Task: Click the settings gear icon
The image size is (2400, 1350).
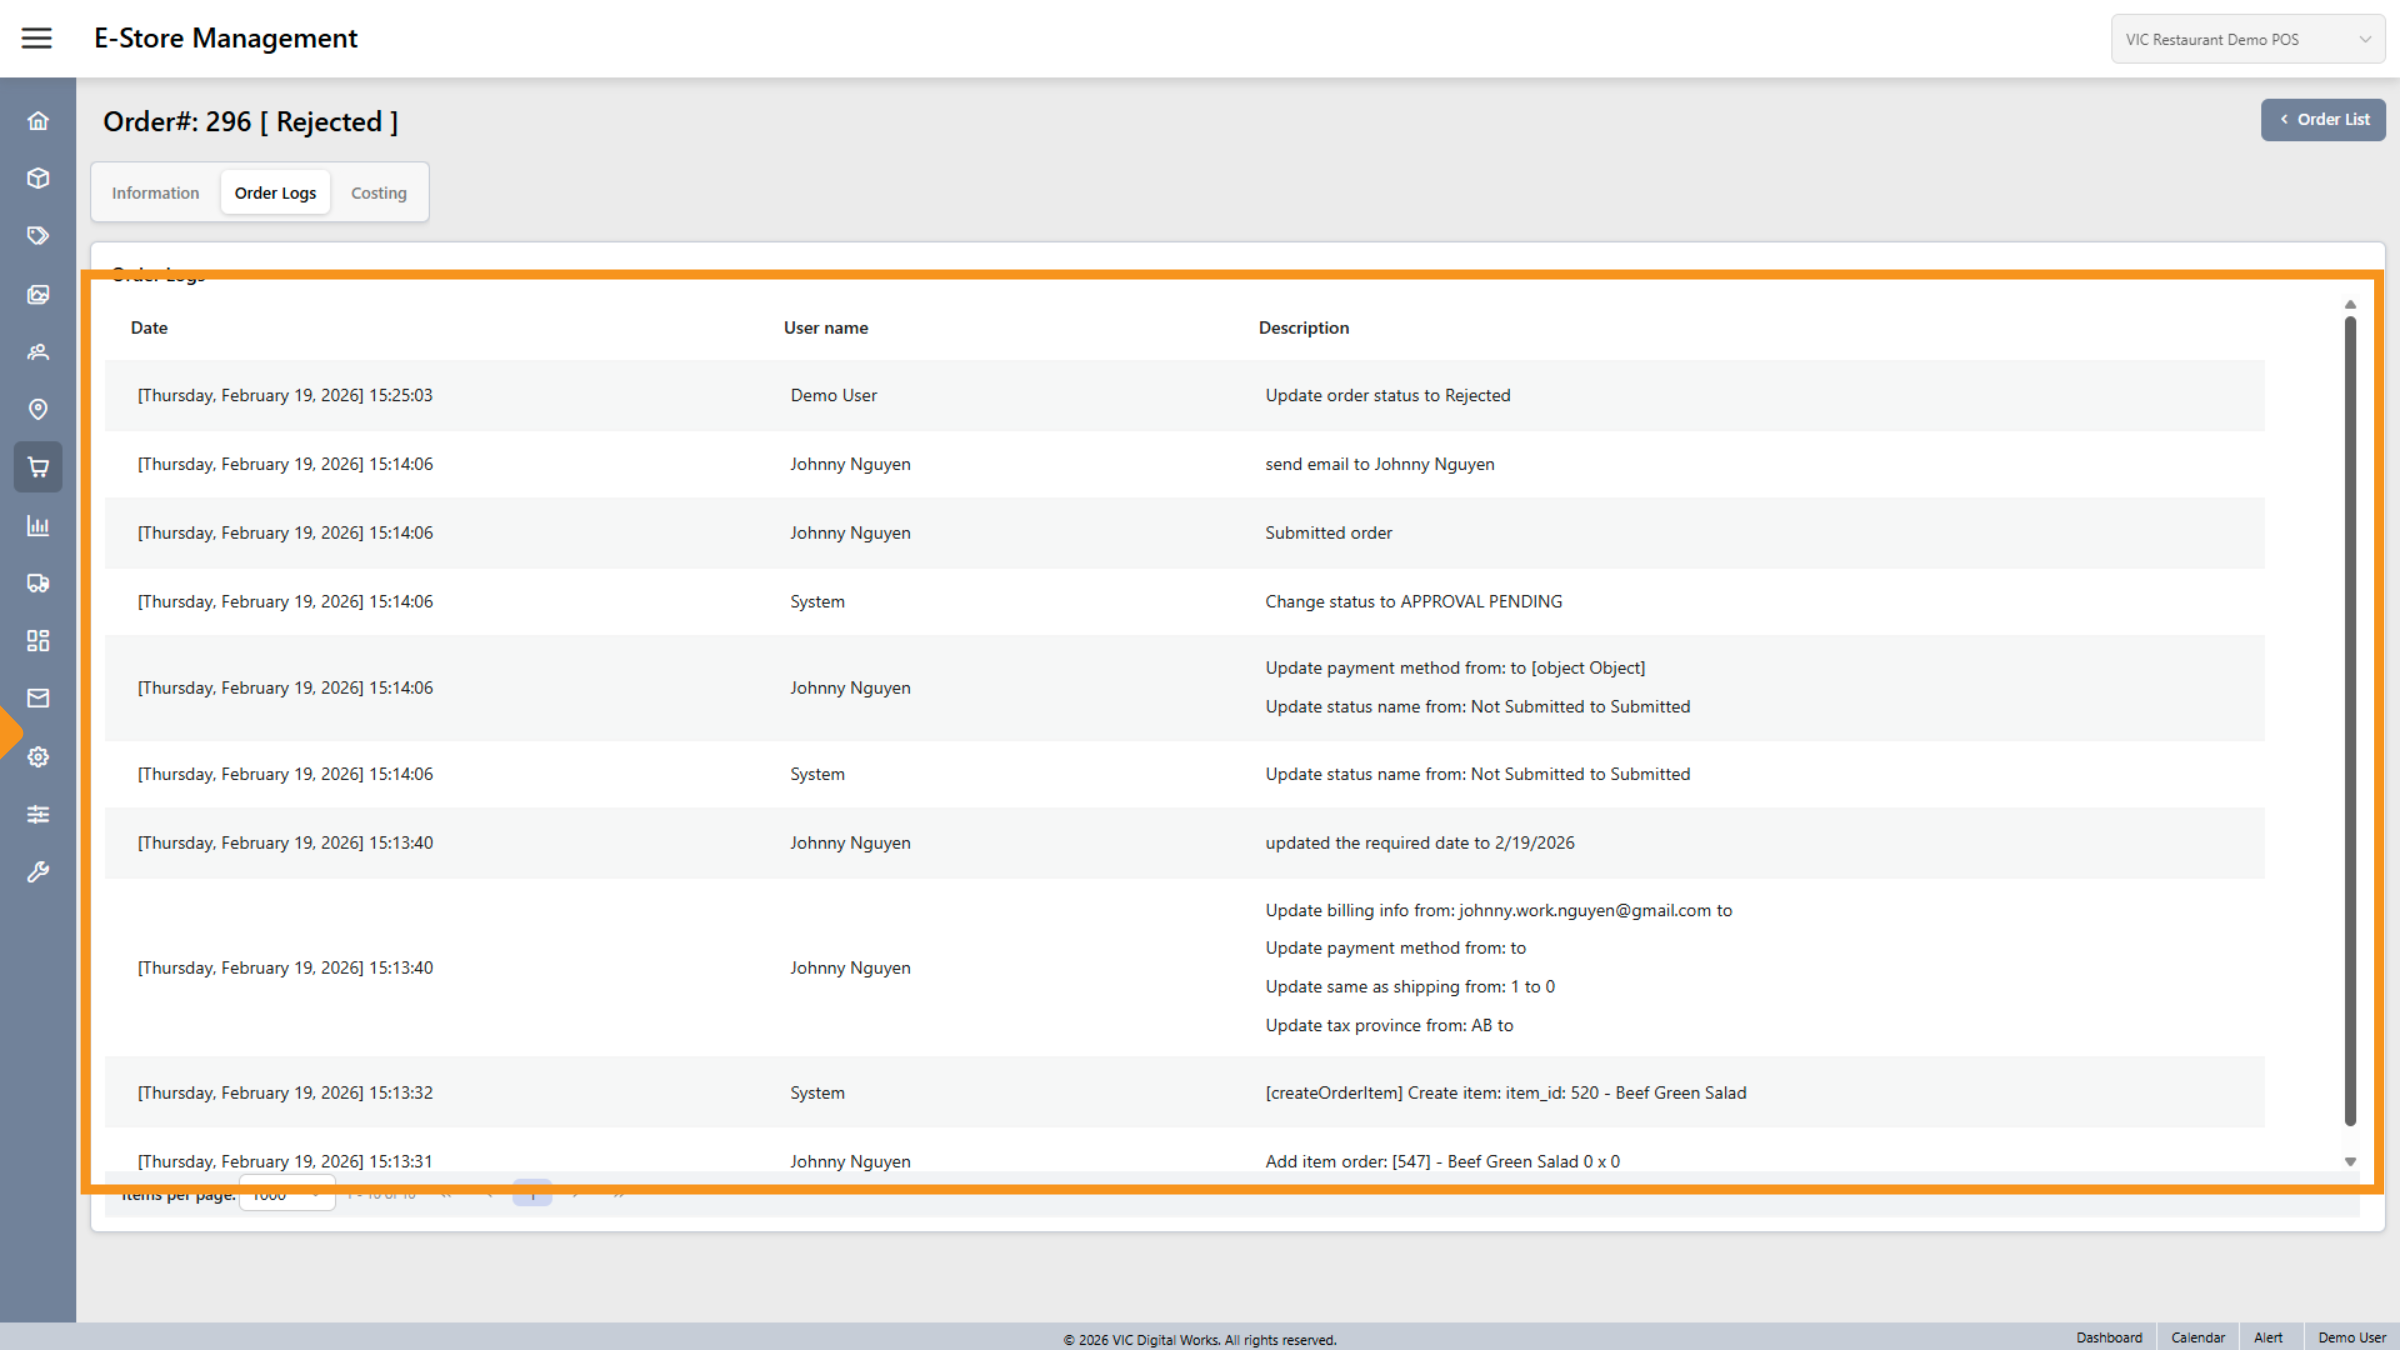Action: pyautogui.click(x=38, y=756)
